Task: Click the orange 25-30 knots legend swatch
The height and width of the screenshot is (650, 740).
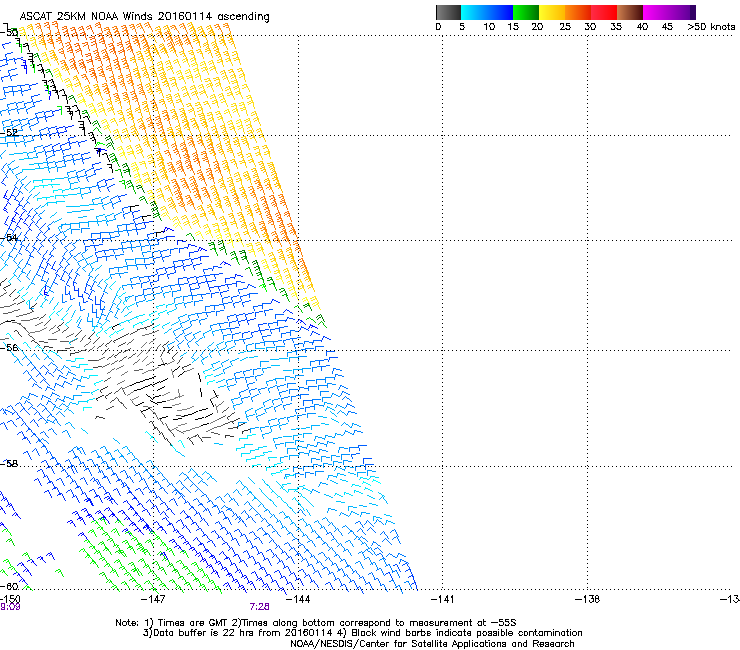Action: pyautogui.click(x=578, y=12)
